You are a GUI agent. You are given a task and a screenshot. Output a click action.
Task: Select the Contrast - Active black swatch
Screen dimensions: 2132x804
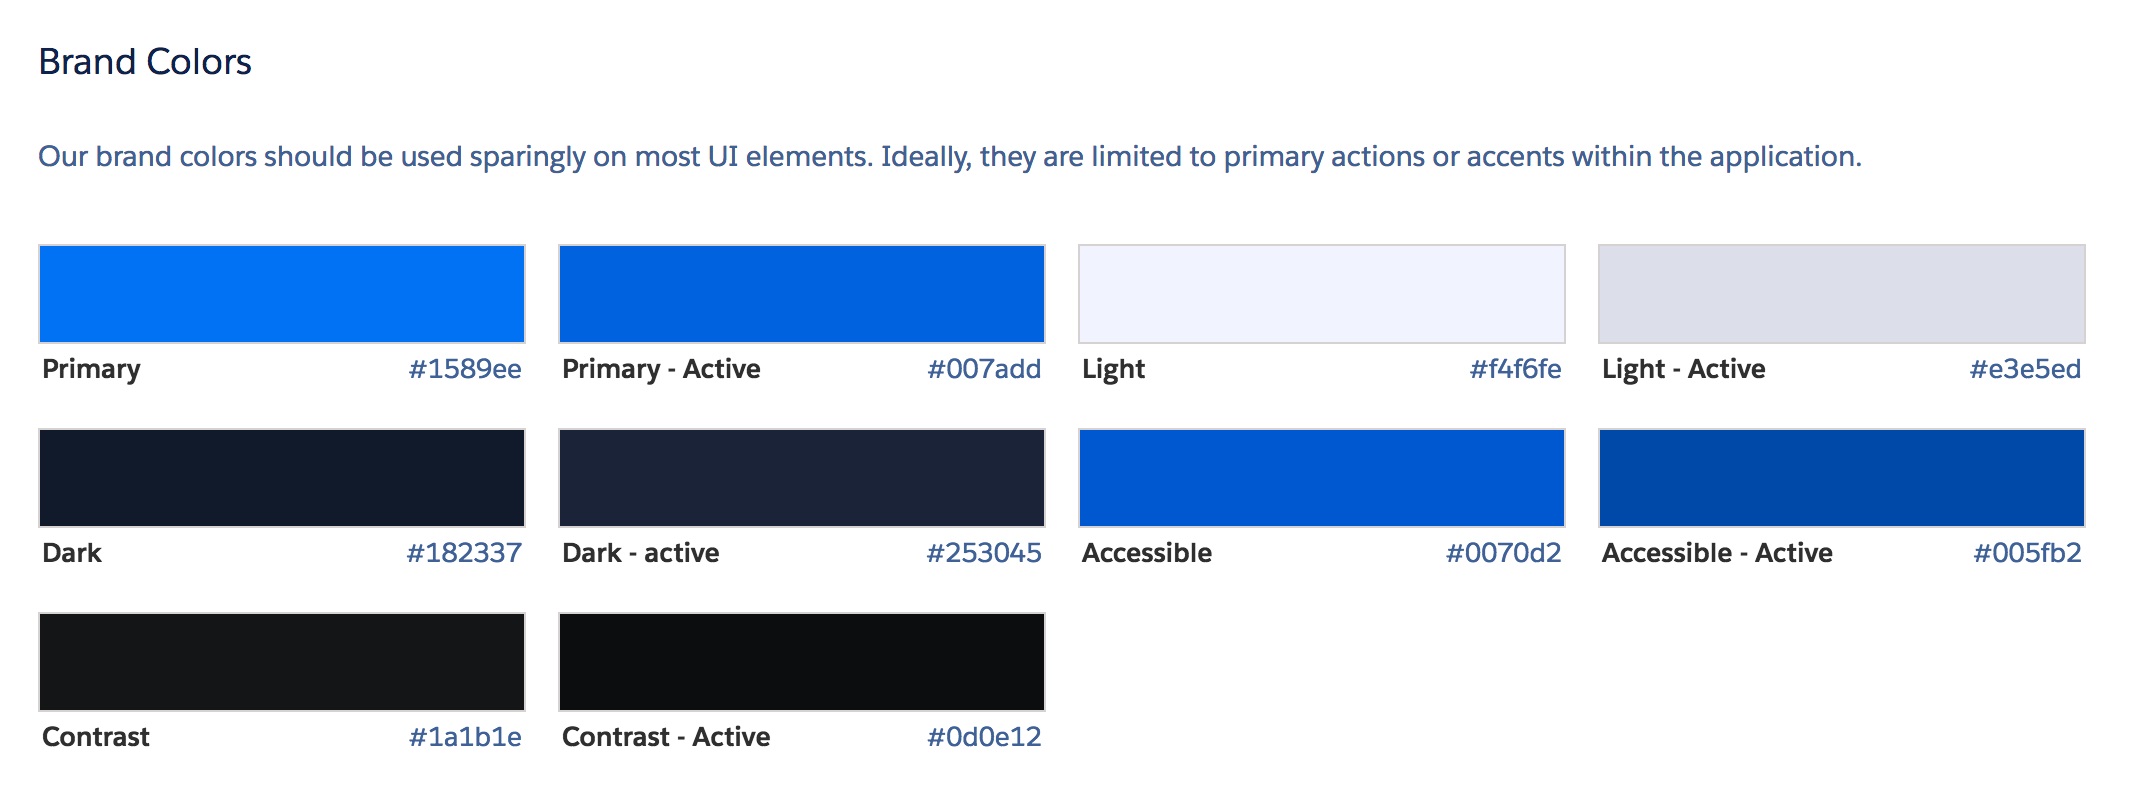pyautogui.click(x=802, y=662)
